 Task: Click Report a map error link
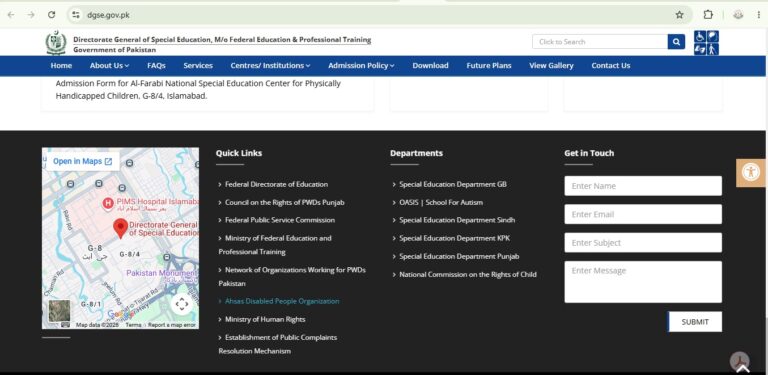(171, 325)
